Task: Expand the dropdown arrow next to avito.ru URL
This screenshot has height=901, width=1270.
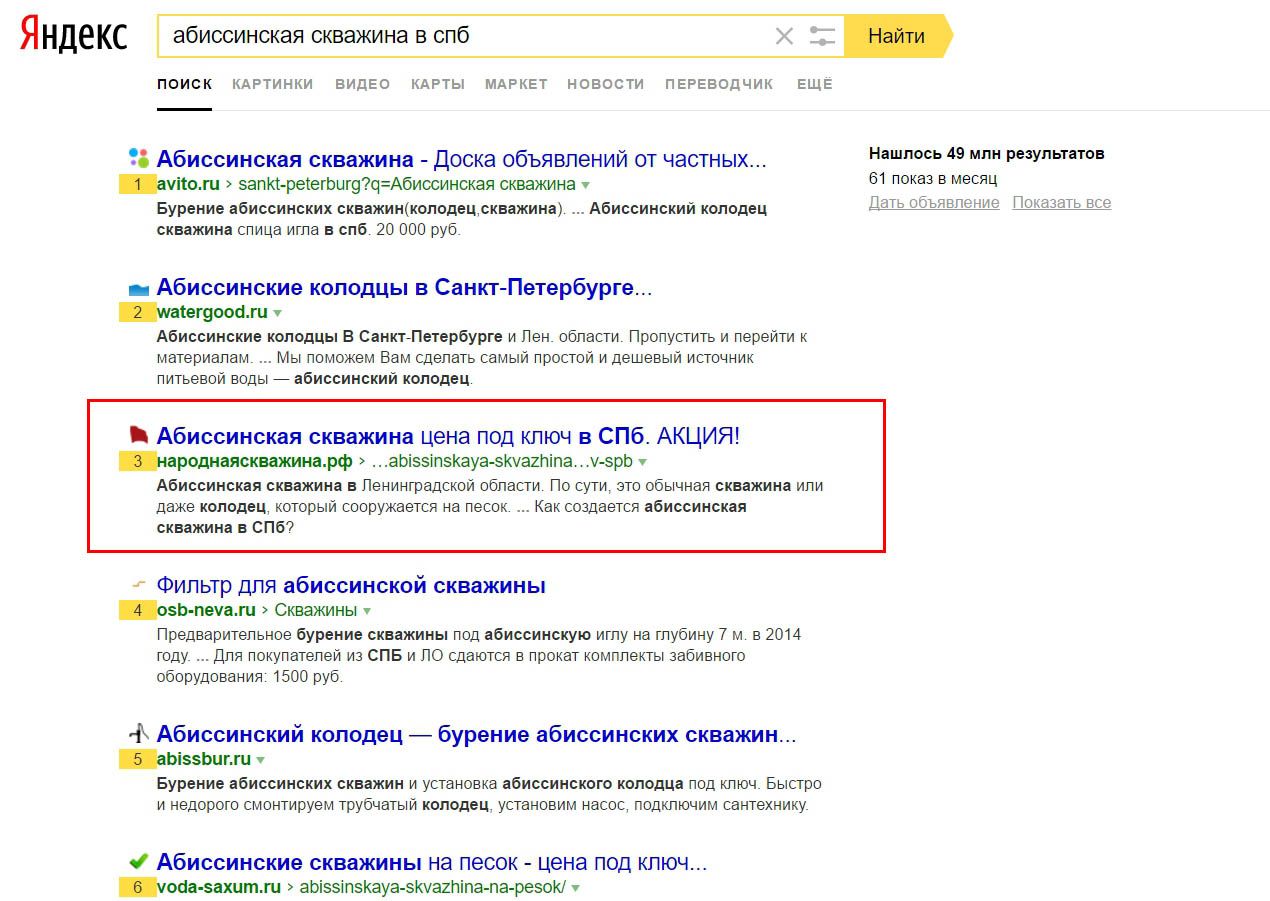Action: pyautogui.click(x=586, y=185)
